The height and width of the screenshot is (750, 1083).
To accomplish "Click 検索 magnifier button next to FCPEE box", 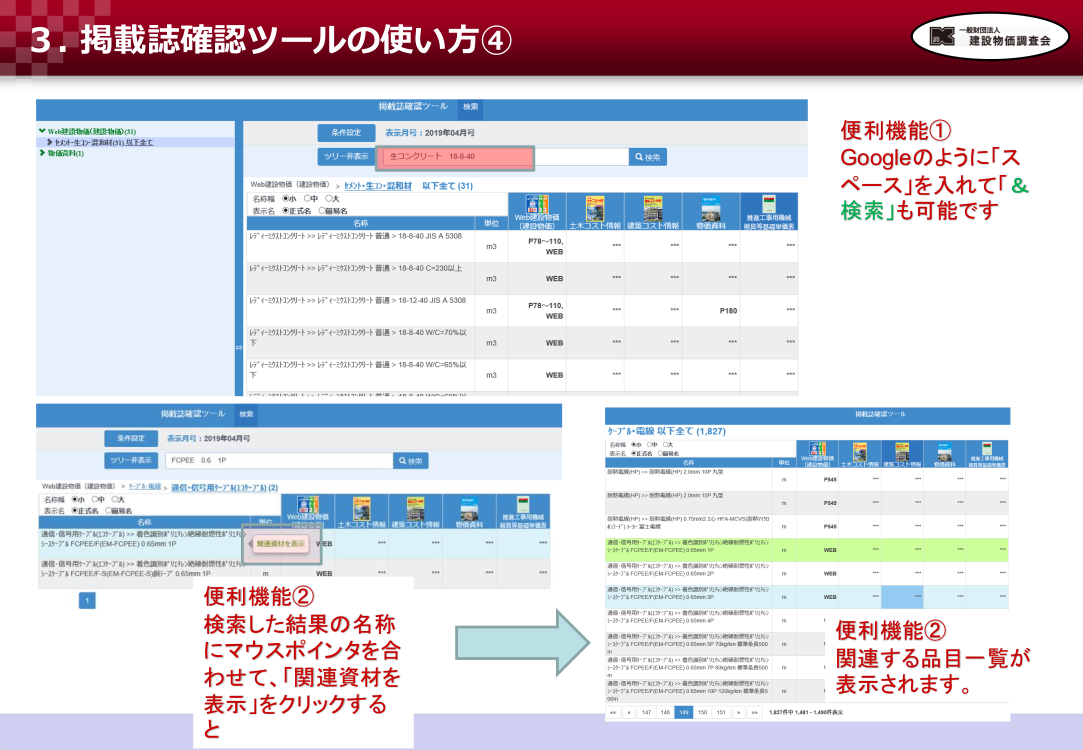I will pyautogui.click(x=411, y=461).
